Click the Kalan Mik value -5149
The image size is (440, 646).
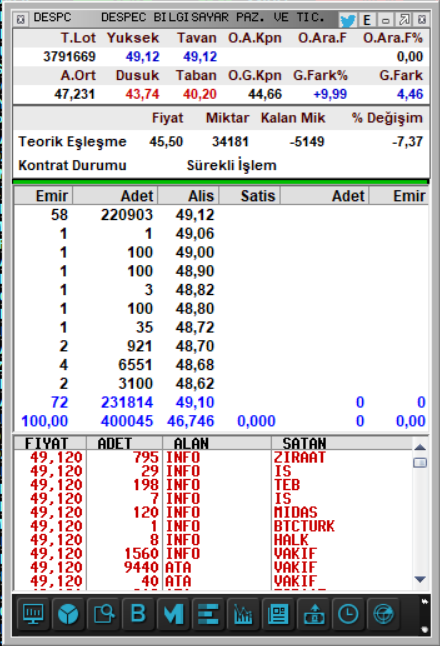(307, 142)
